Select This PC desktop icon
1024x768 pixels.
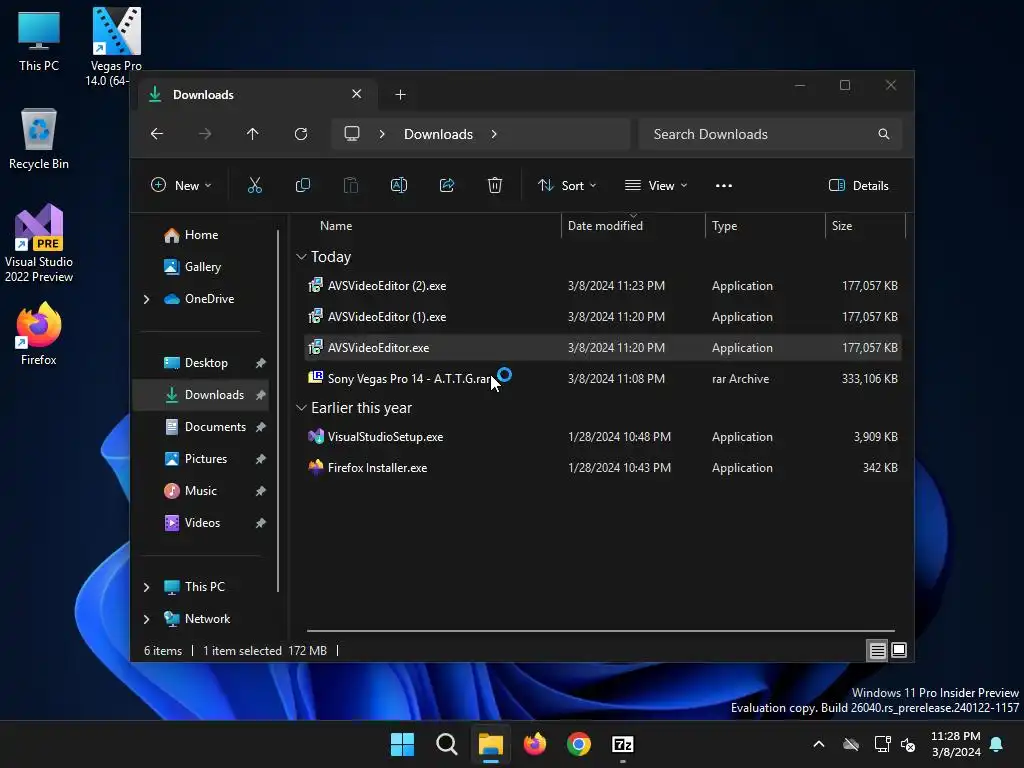tap(39, 40)
